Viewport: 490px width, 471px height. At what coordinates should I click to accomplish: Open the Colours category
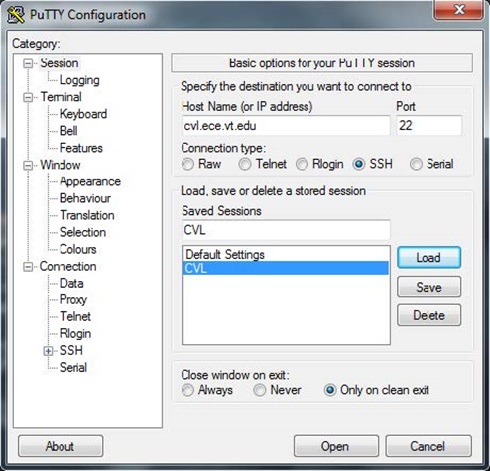click(x=78, y=249)
